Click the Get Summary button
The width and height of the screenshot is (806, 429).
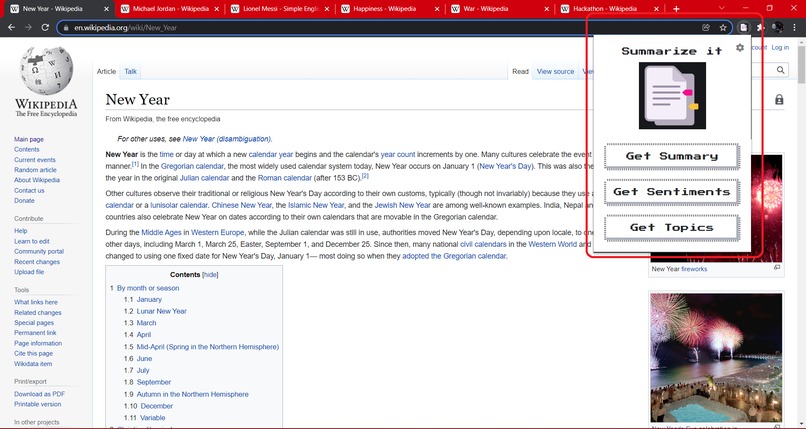pyautogui.click(x=672, y=156)
